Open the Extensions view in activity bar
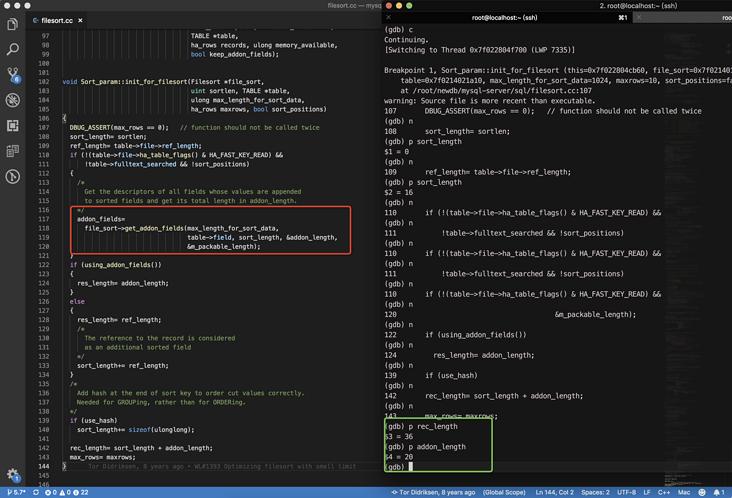 click(12, 126)
